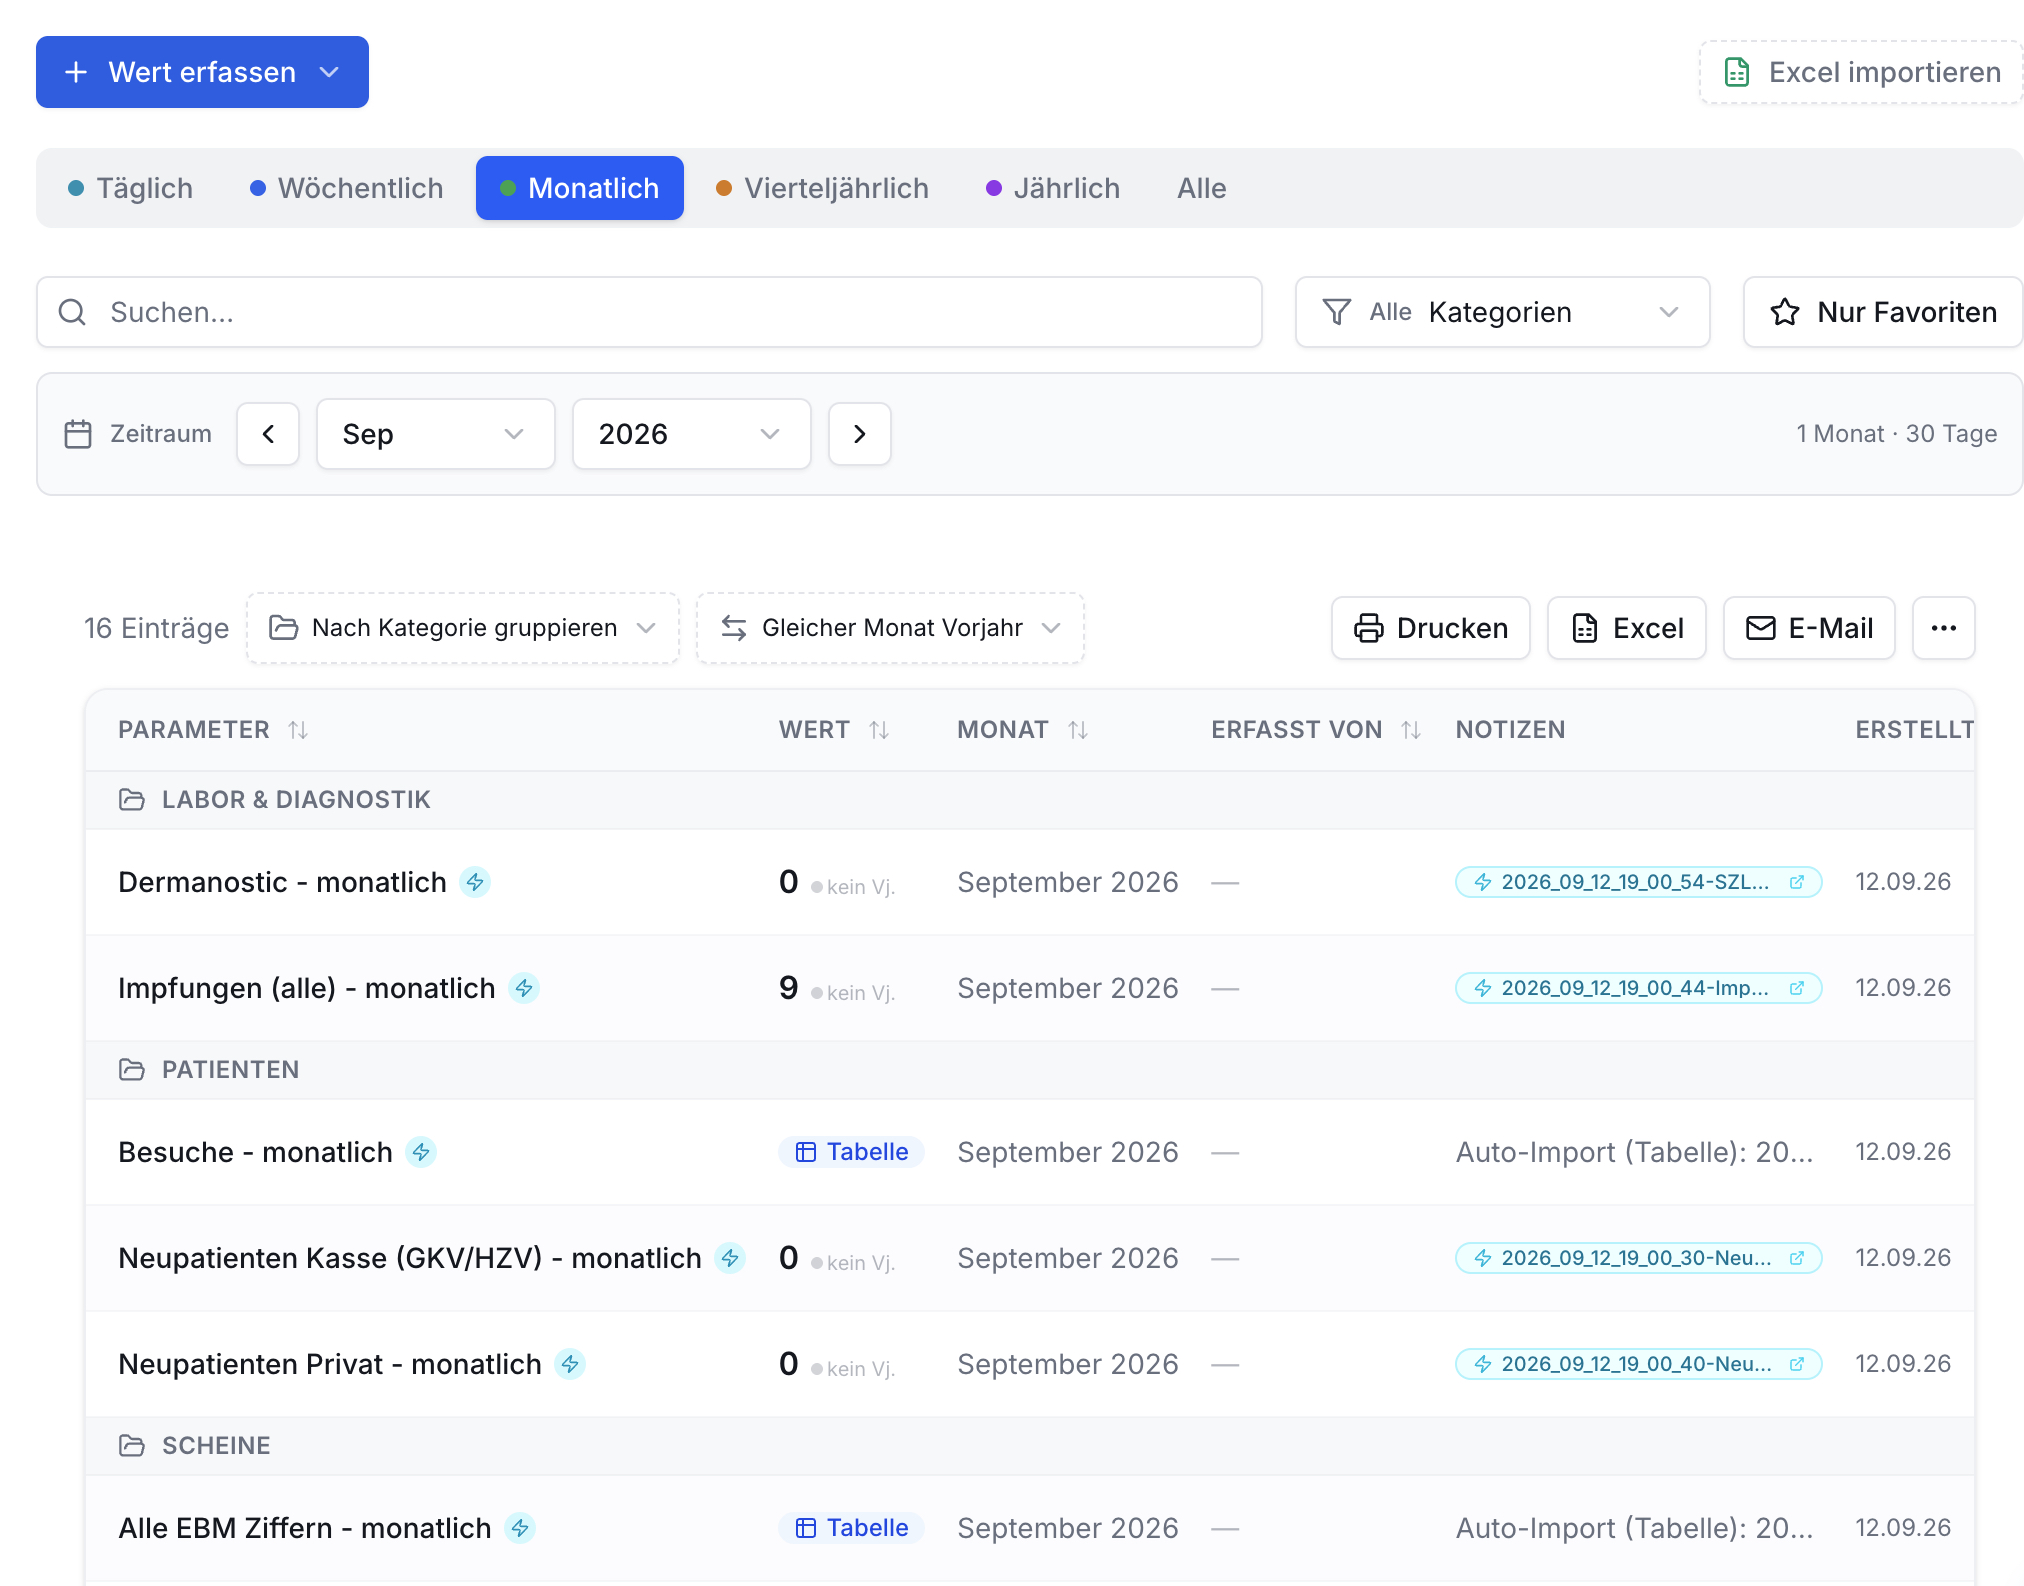
Task: Click into the Suchen search field
Action: coord(649,312)
